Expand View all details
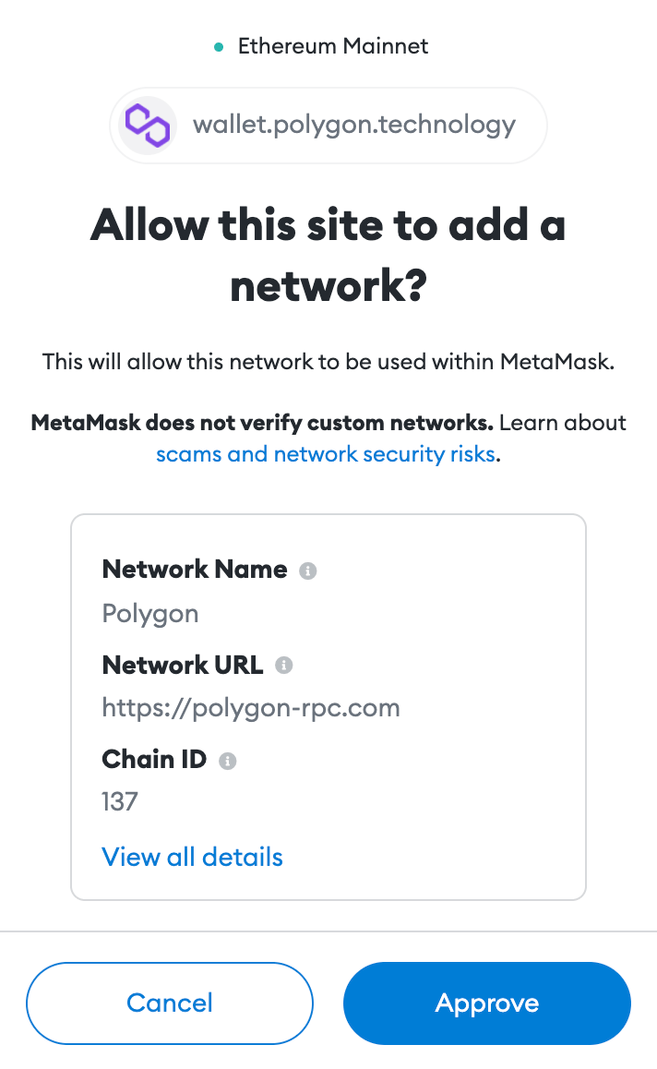 click(x=192, y=857)
